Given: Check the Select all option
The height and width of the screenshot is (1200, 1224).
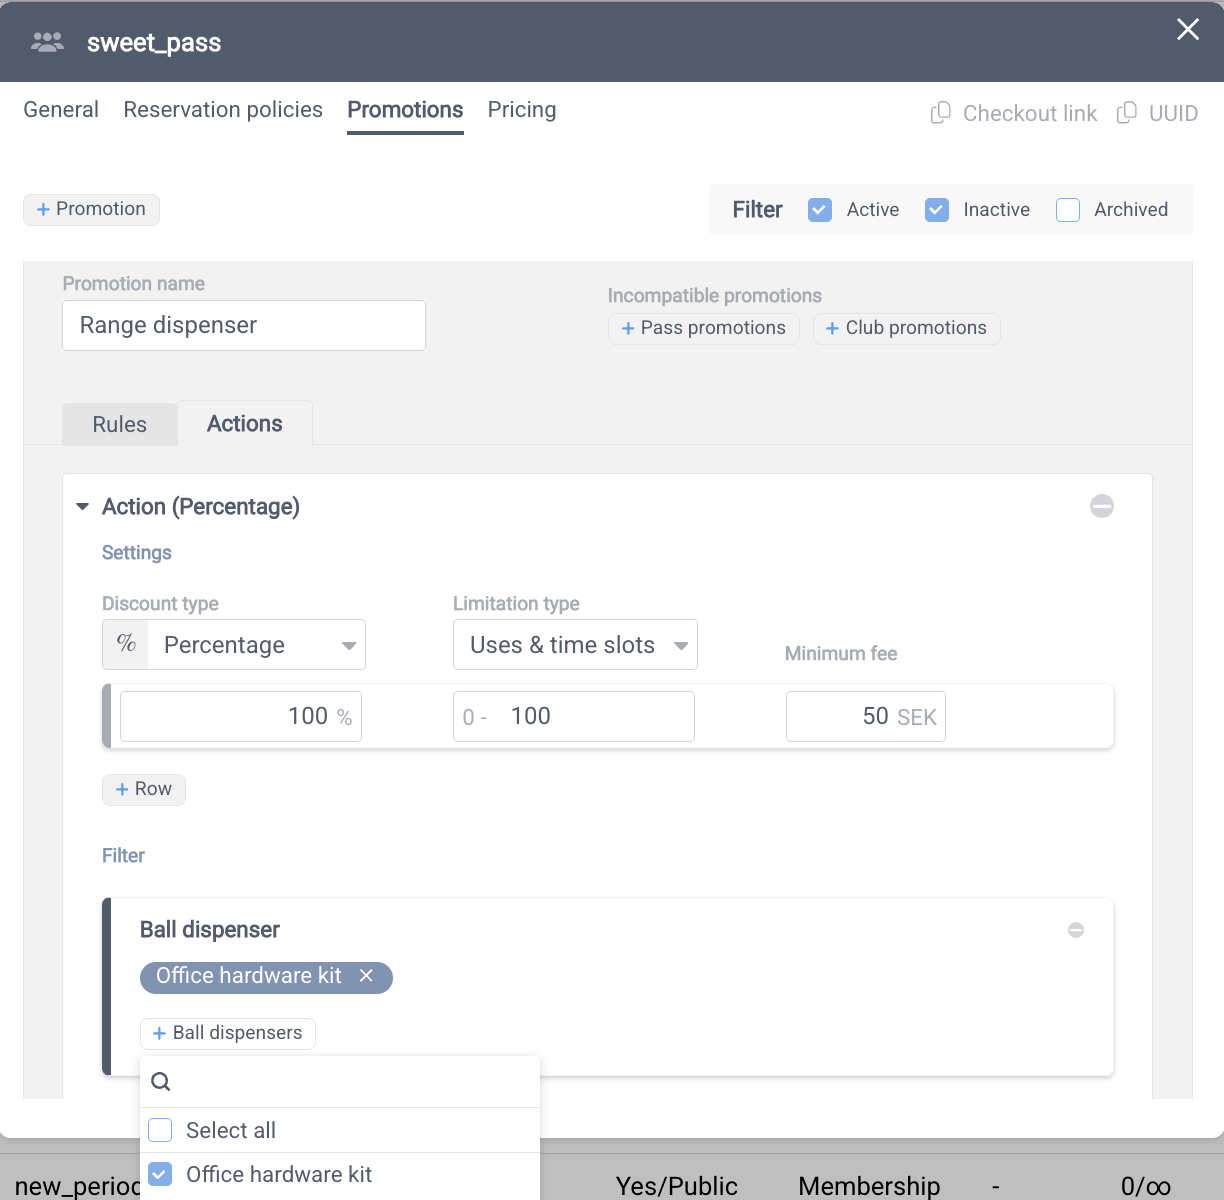Looking at the screenshot, I should coord(160,1130).
